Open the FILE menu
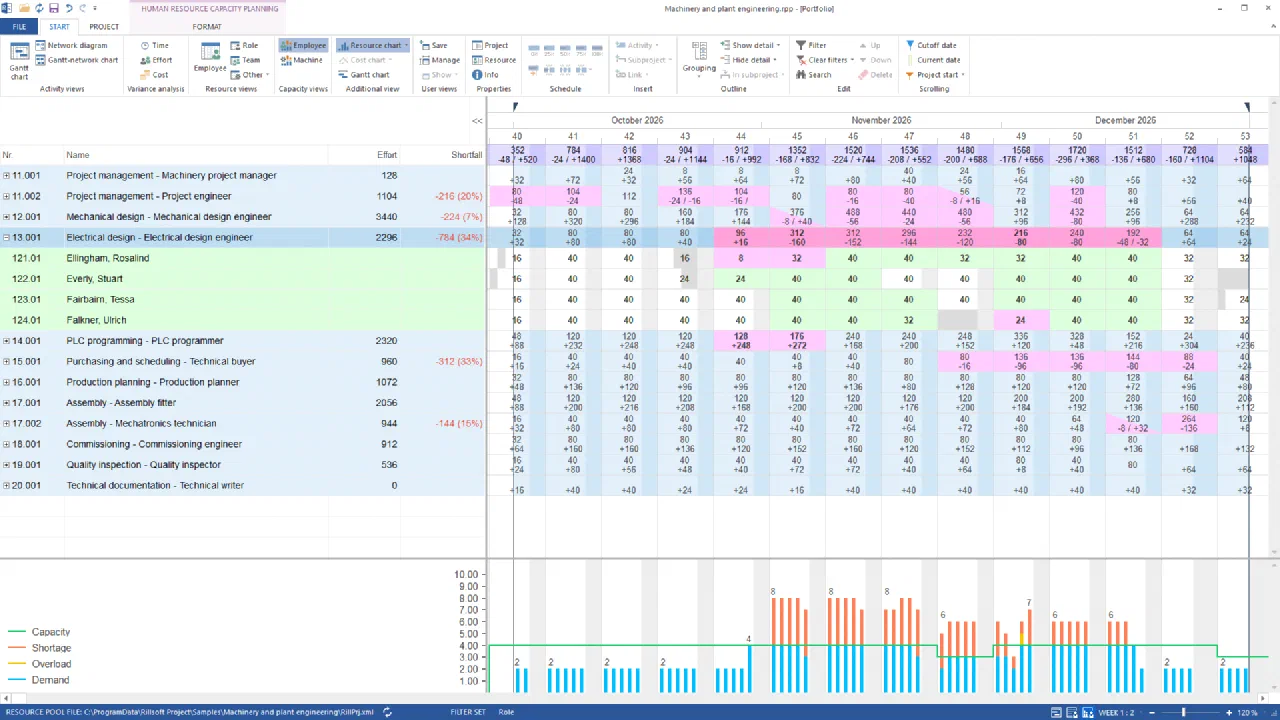The image size is (1280, 720). pyautogui.click(x=19, y=27)
